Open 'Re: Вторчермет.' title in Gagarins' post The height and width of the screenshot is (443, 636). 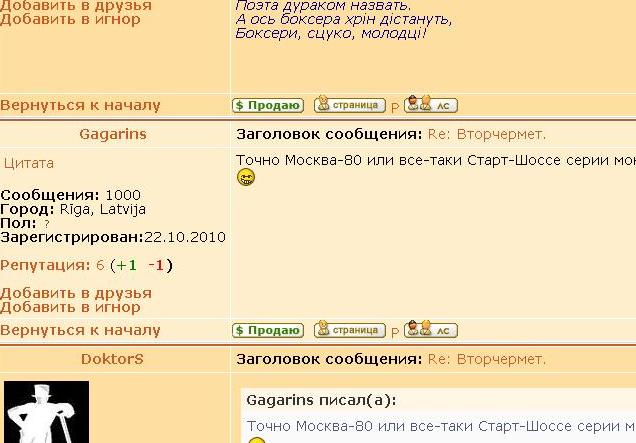[x=486, y=134]
